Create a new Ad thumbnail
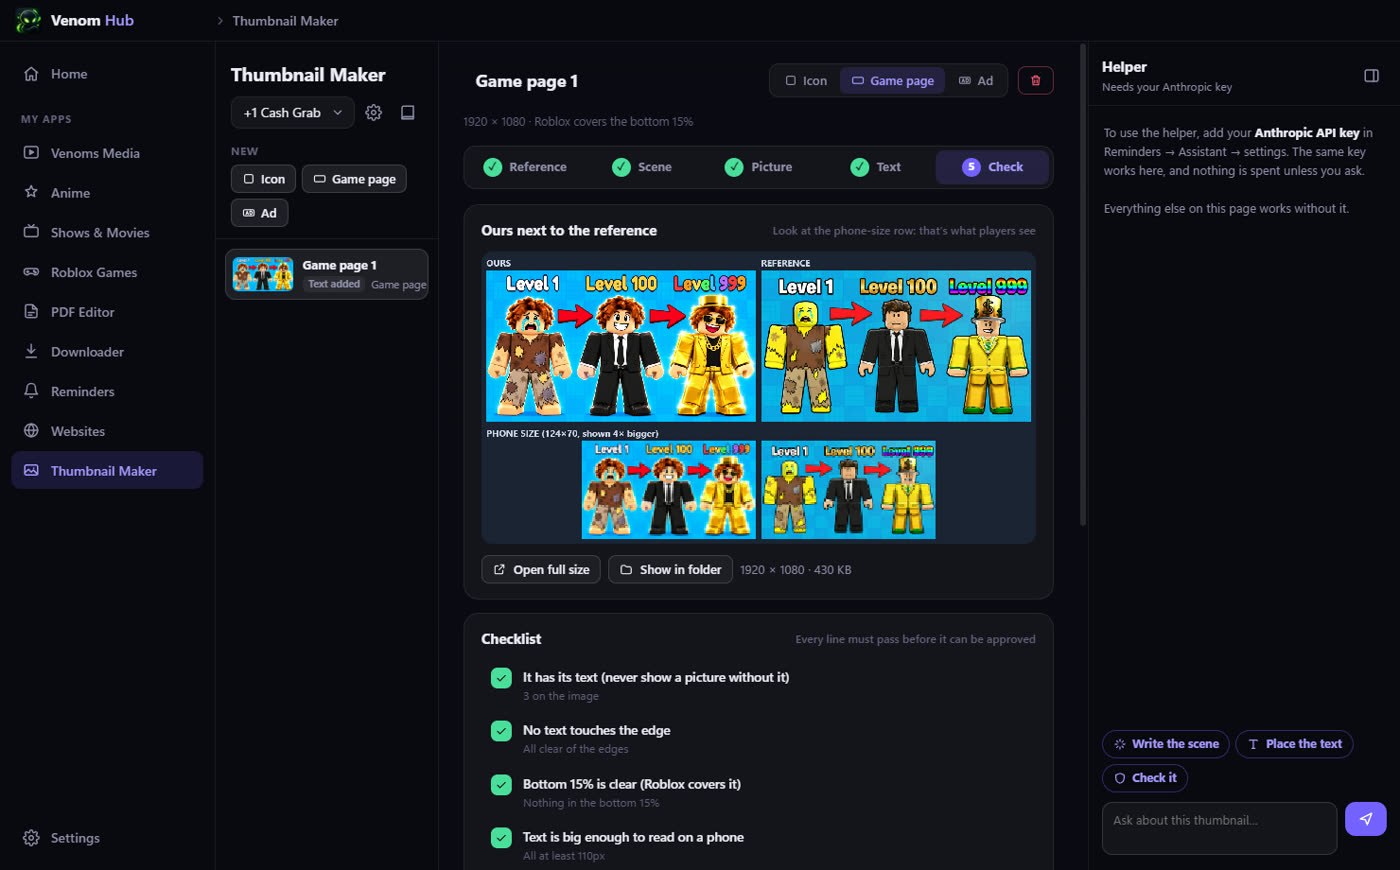This screenshot has height=870, width=1400. point(260,213)
